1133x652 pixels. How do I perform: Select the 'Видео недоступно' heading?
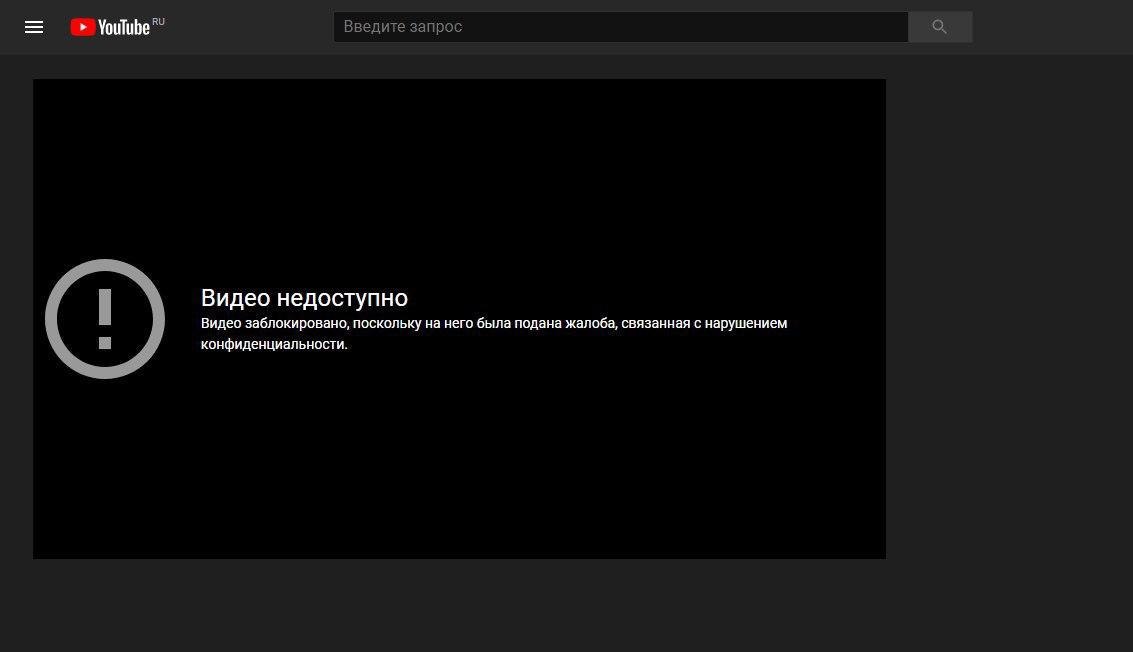coord(304,298)
